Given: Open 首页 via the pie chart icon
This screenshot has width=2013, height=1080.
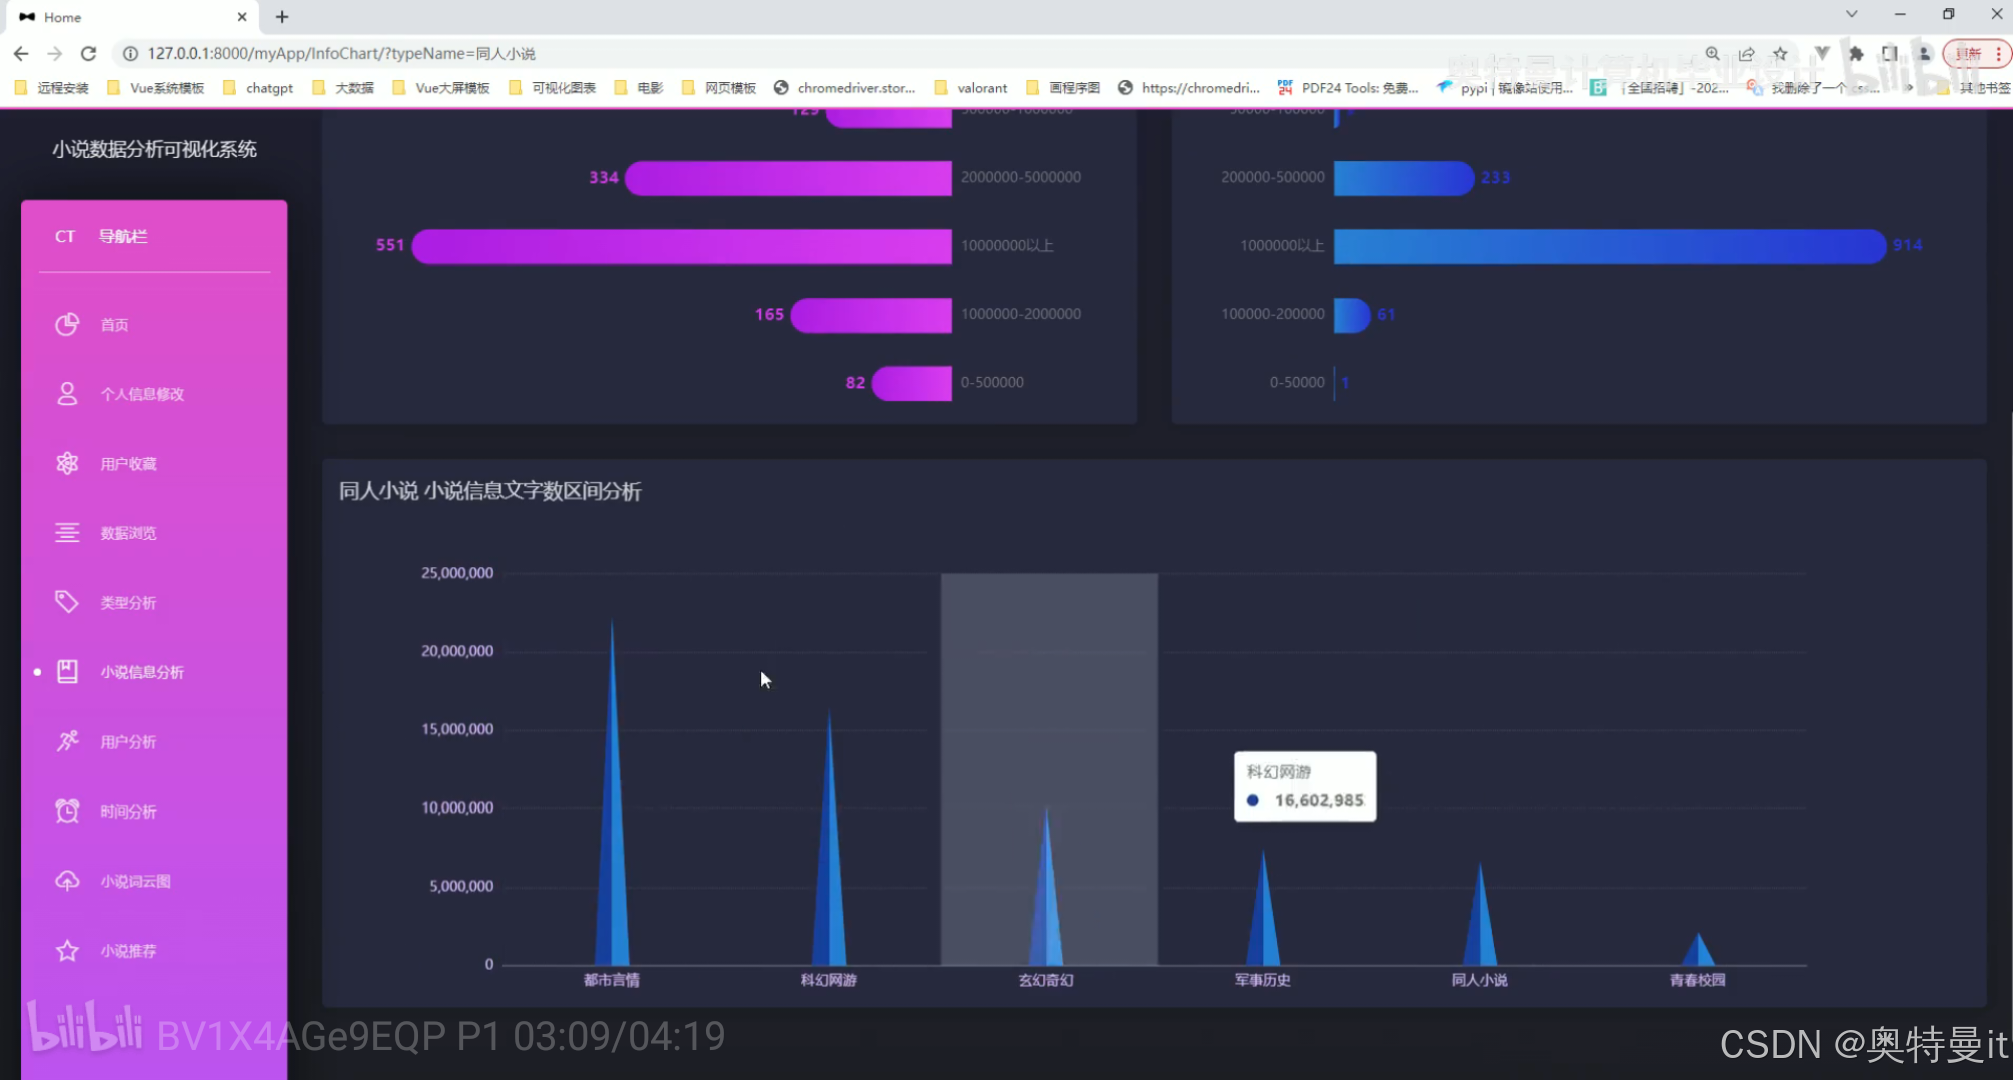Looking at the screenshot, I should point(67,324).
